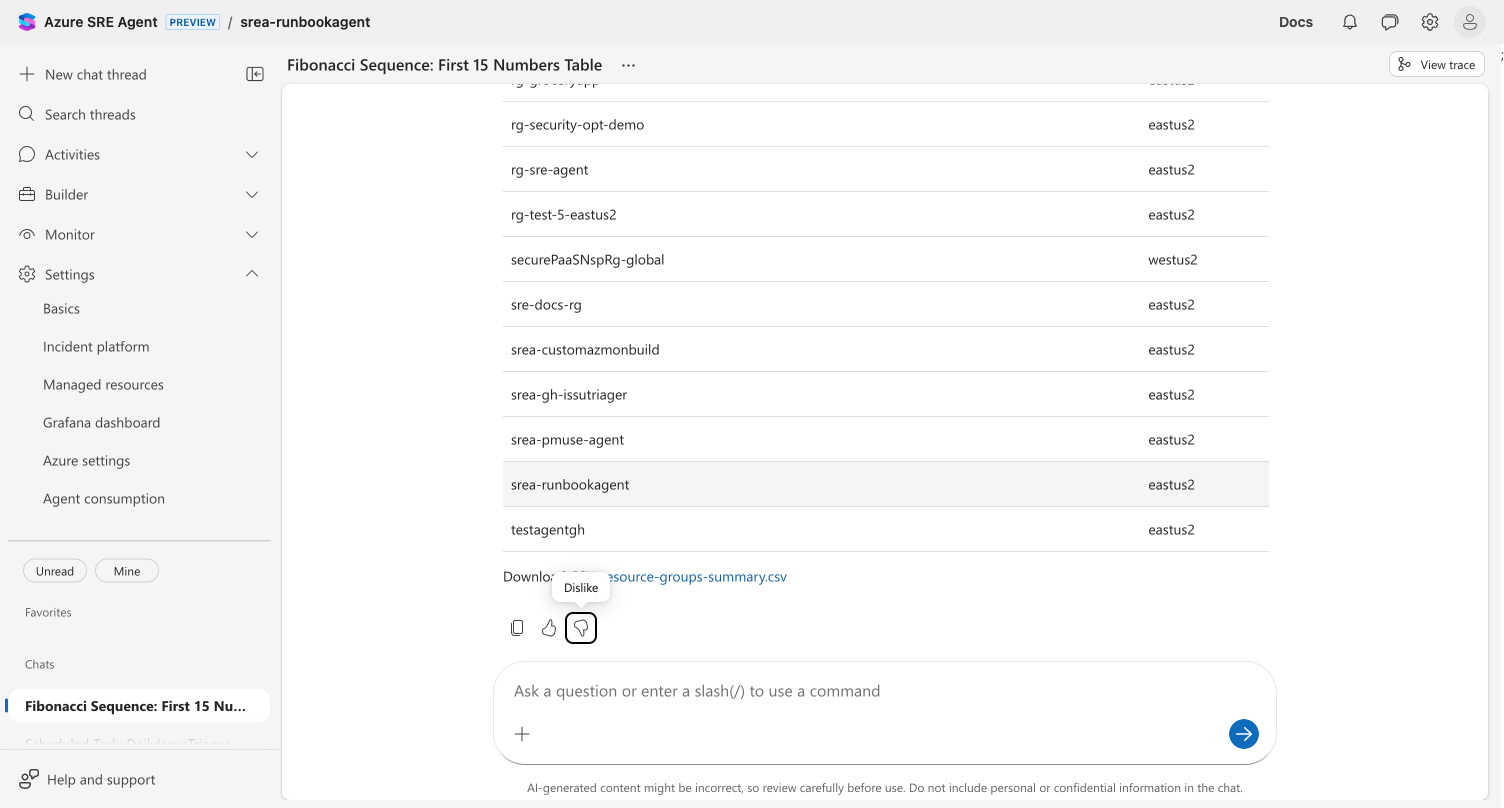Click the Chats section label
1504x808 pixels.
pyautogui.click(x=40, y=664)
